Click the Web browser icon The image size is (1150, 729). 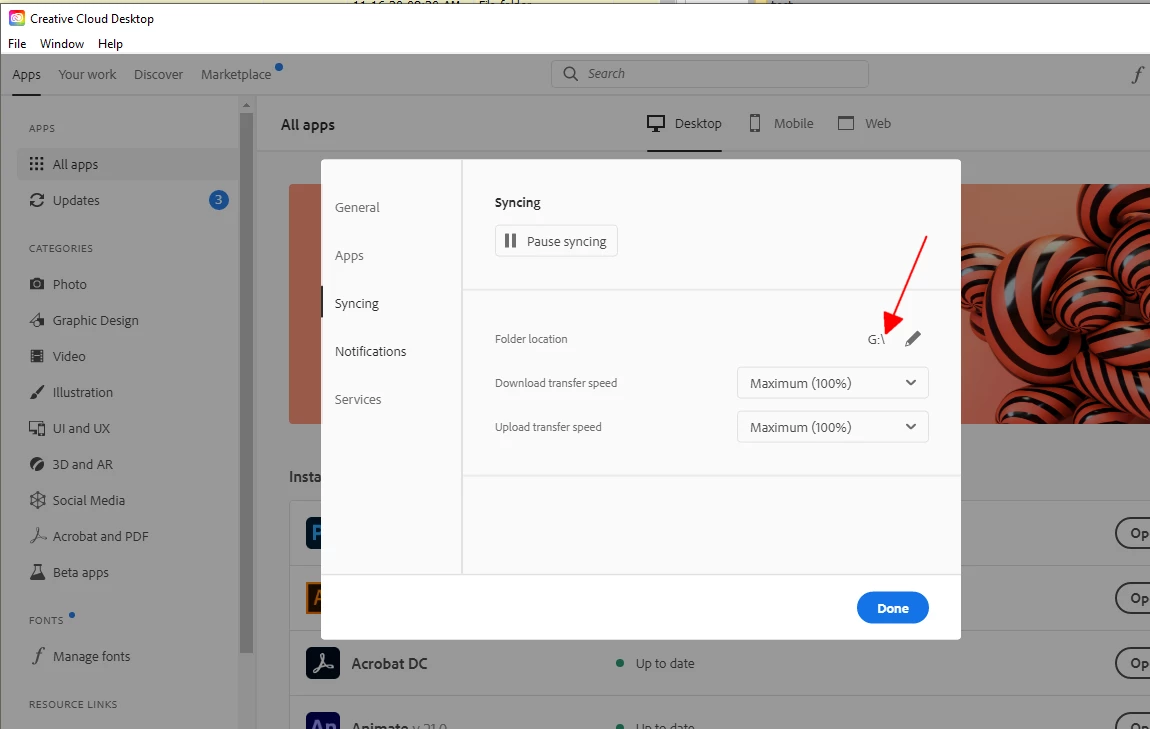[846, 123]
